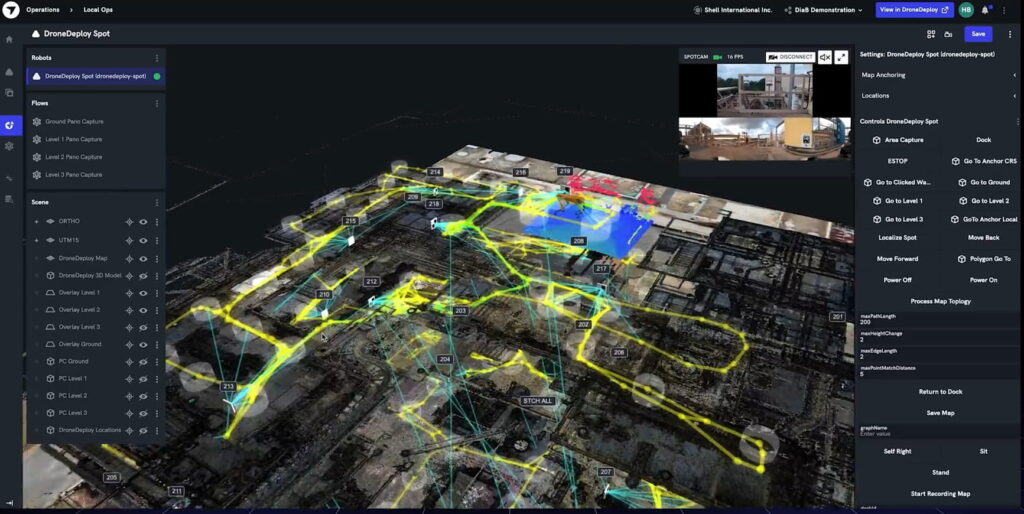The height and width of the screenshot is (514, 1024).
Task: Go to Operations breadcrumb
Action: click(x=42, y=10)
